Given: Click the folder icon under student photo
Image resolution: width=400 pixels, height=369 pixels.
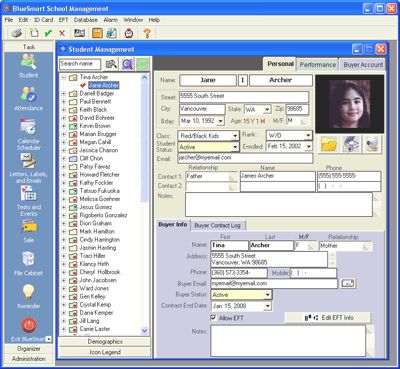Looking at the screenshot, I should [x=328, y=145].
